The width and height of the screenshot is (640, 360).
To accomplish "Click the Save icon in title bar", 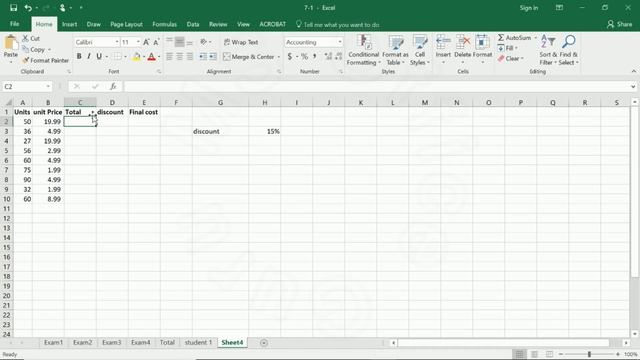I will [x=13, y=8].
